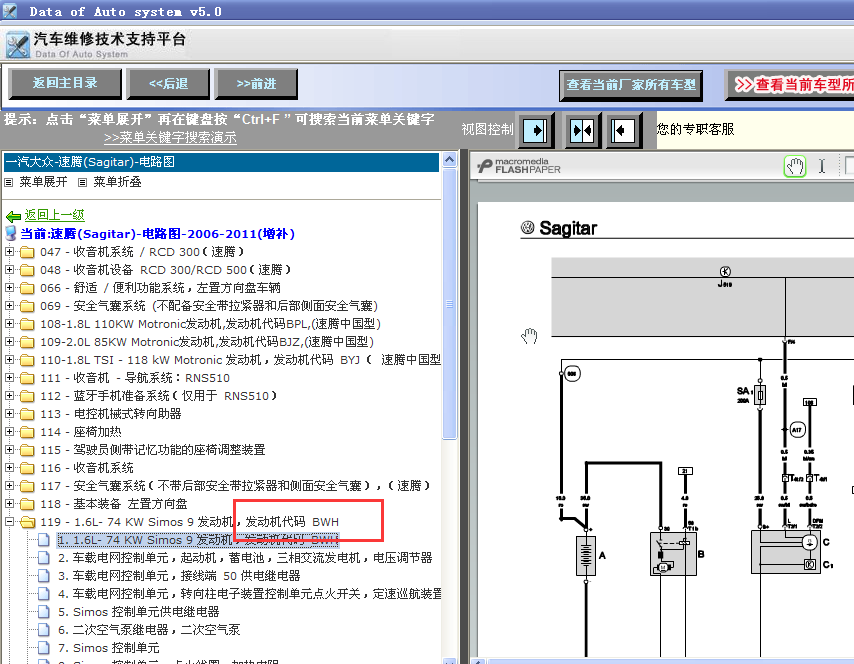Click the <<后退 back button

[168, 84]
